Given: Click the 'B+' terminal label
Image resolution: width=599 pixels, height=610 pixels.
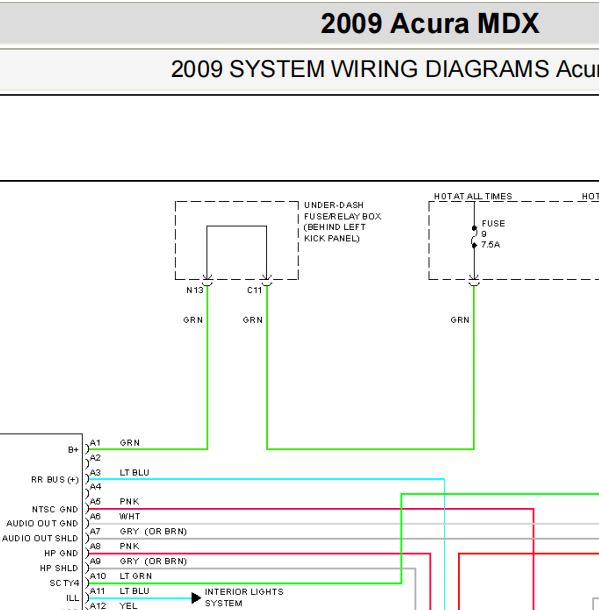Looking at the screenshot, I should (73, 450).
